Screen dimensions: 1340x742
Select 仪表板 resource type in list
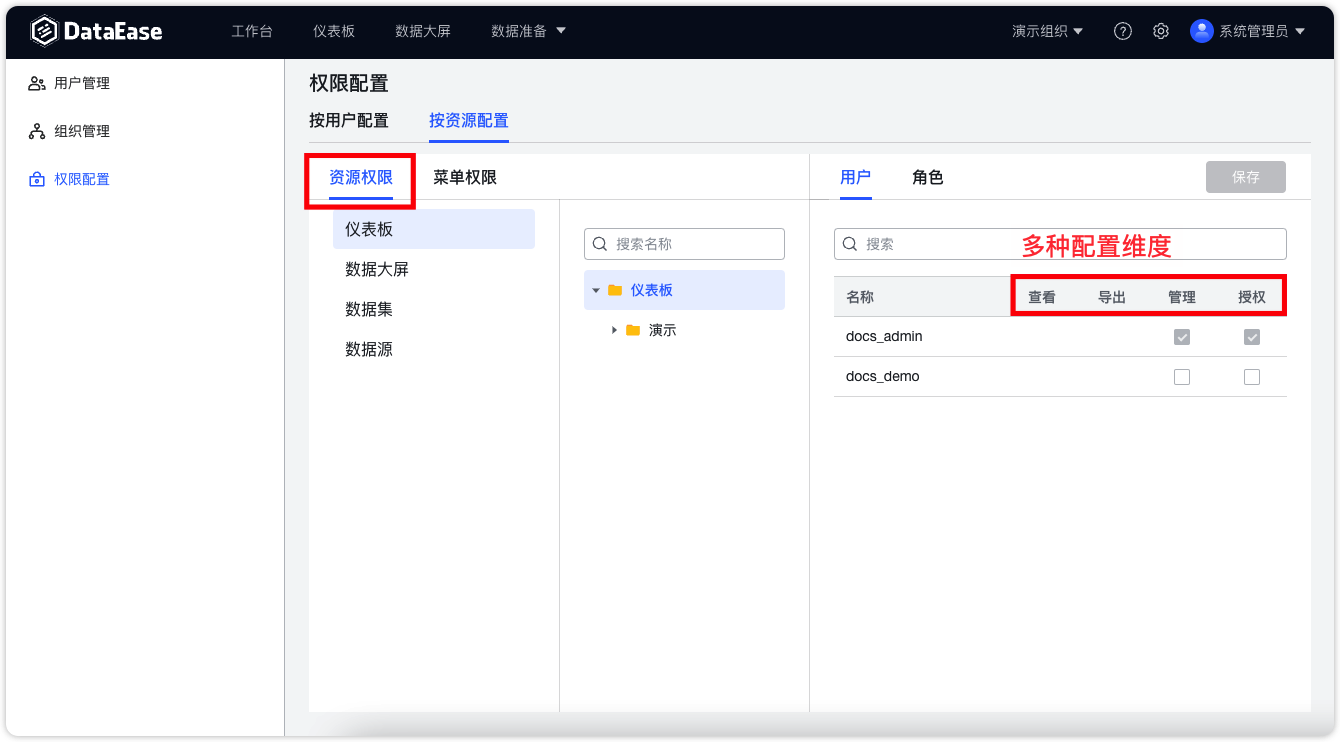click(434, 229)
